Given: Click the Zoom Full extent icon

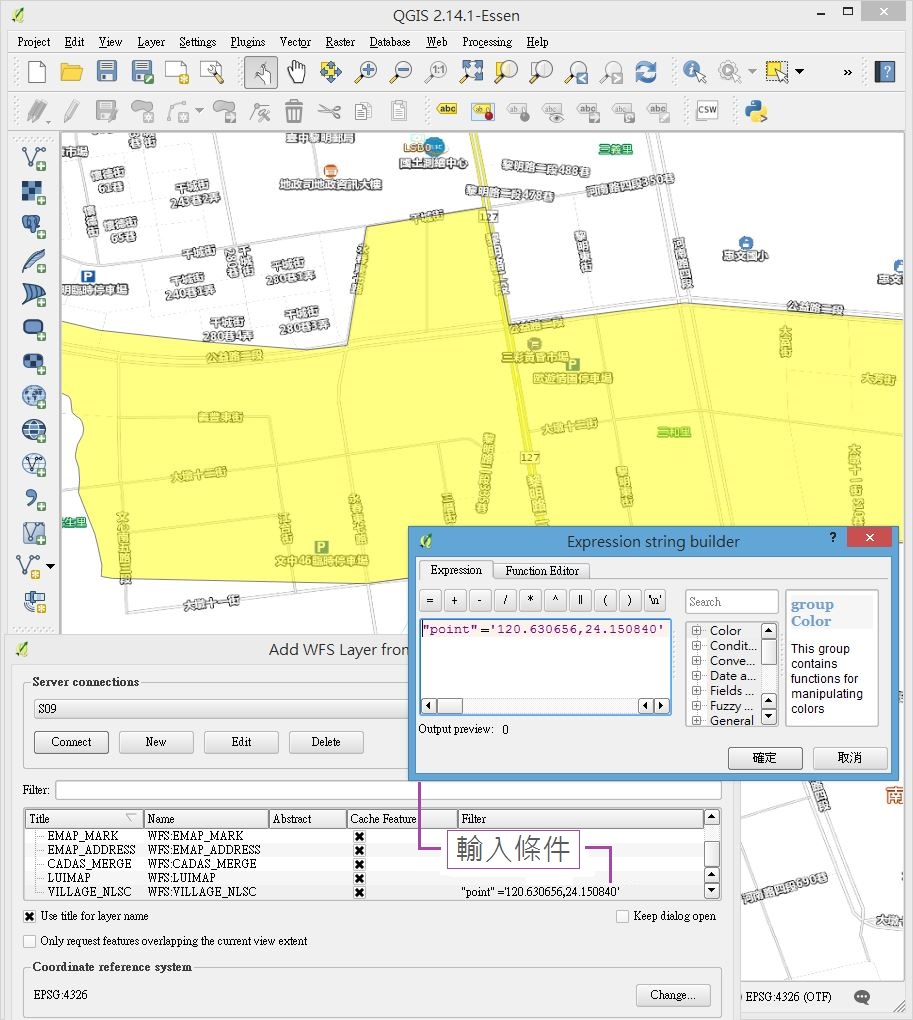Looking at the screenshot, I should click(472, 72).
